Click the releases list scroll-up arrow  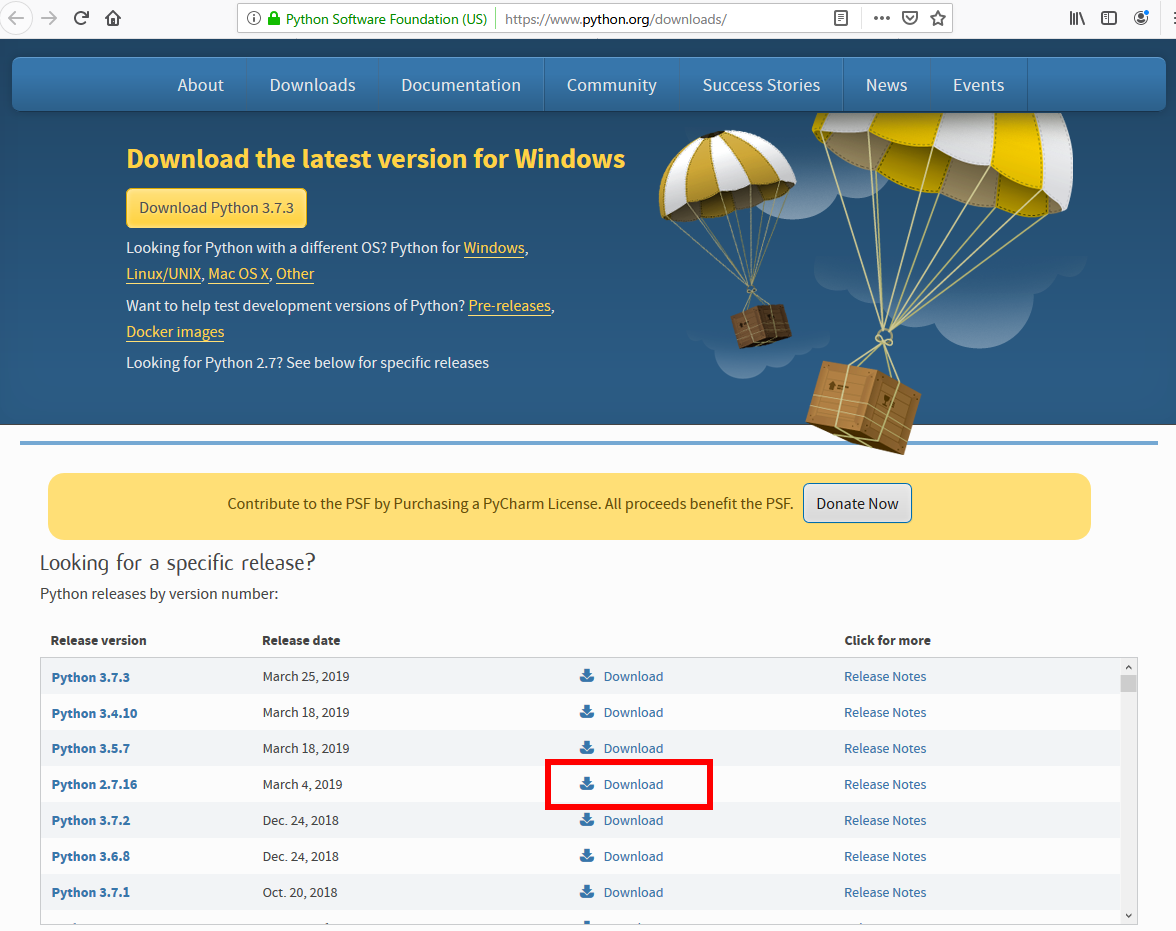pos(1128,667)
